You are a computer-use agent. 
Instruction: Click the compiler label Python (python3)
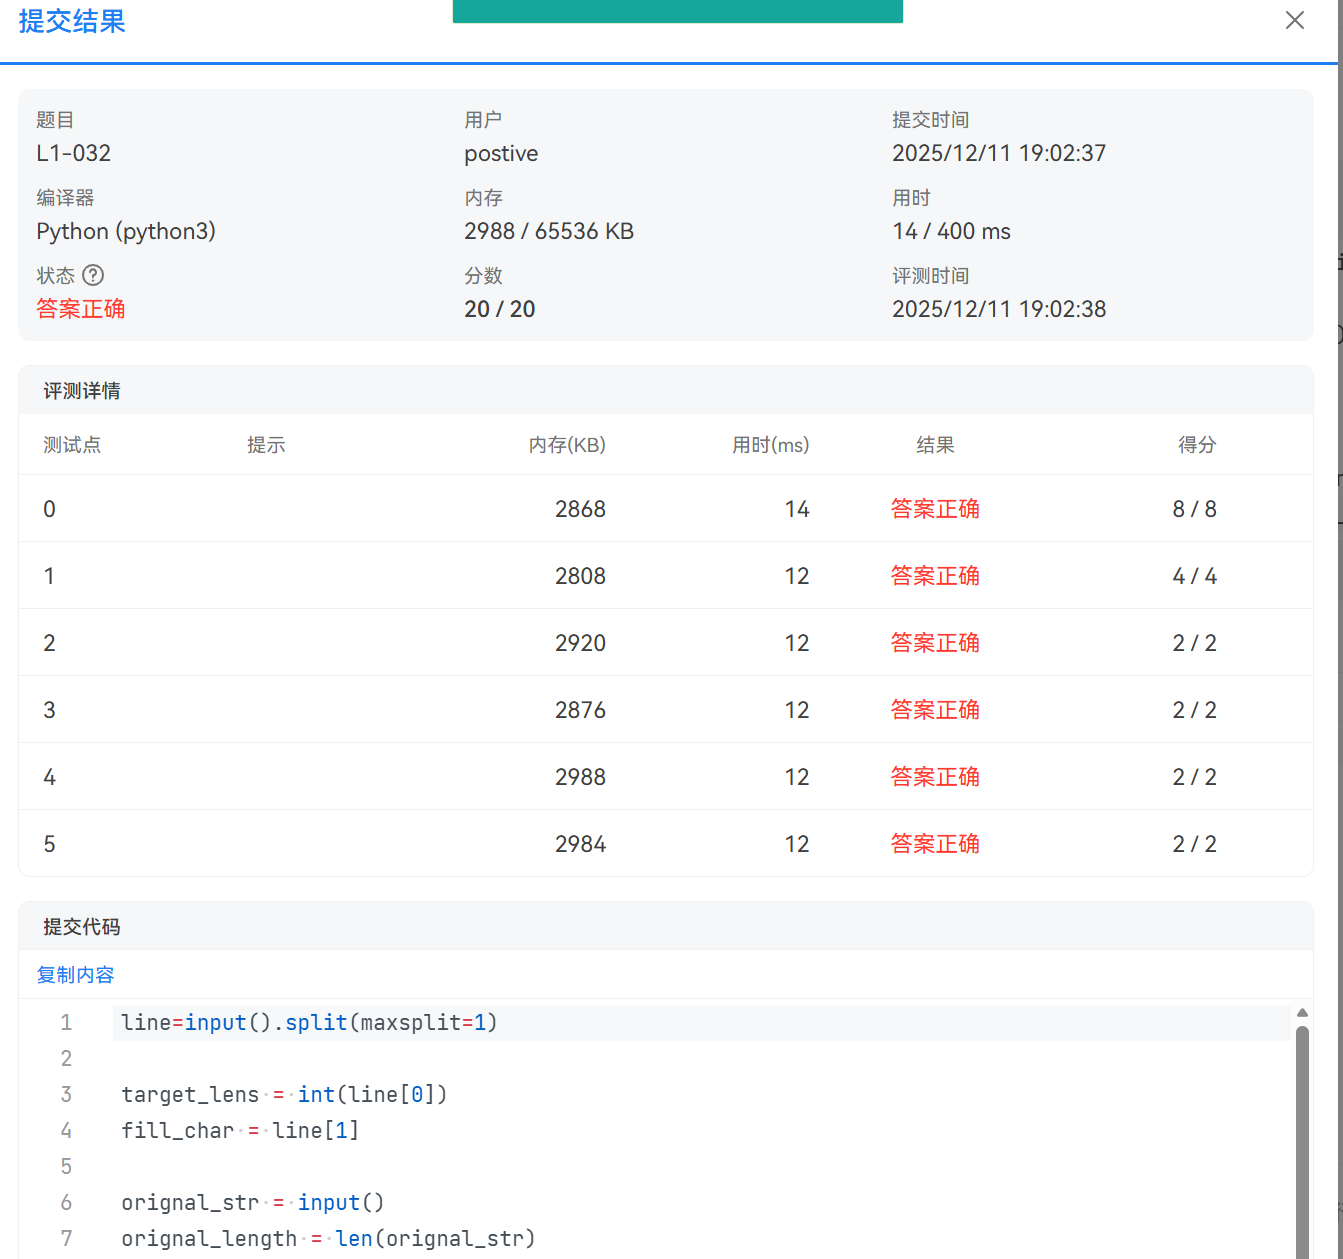(x=126, y=231)
